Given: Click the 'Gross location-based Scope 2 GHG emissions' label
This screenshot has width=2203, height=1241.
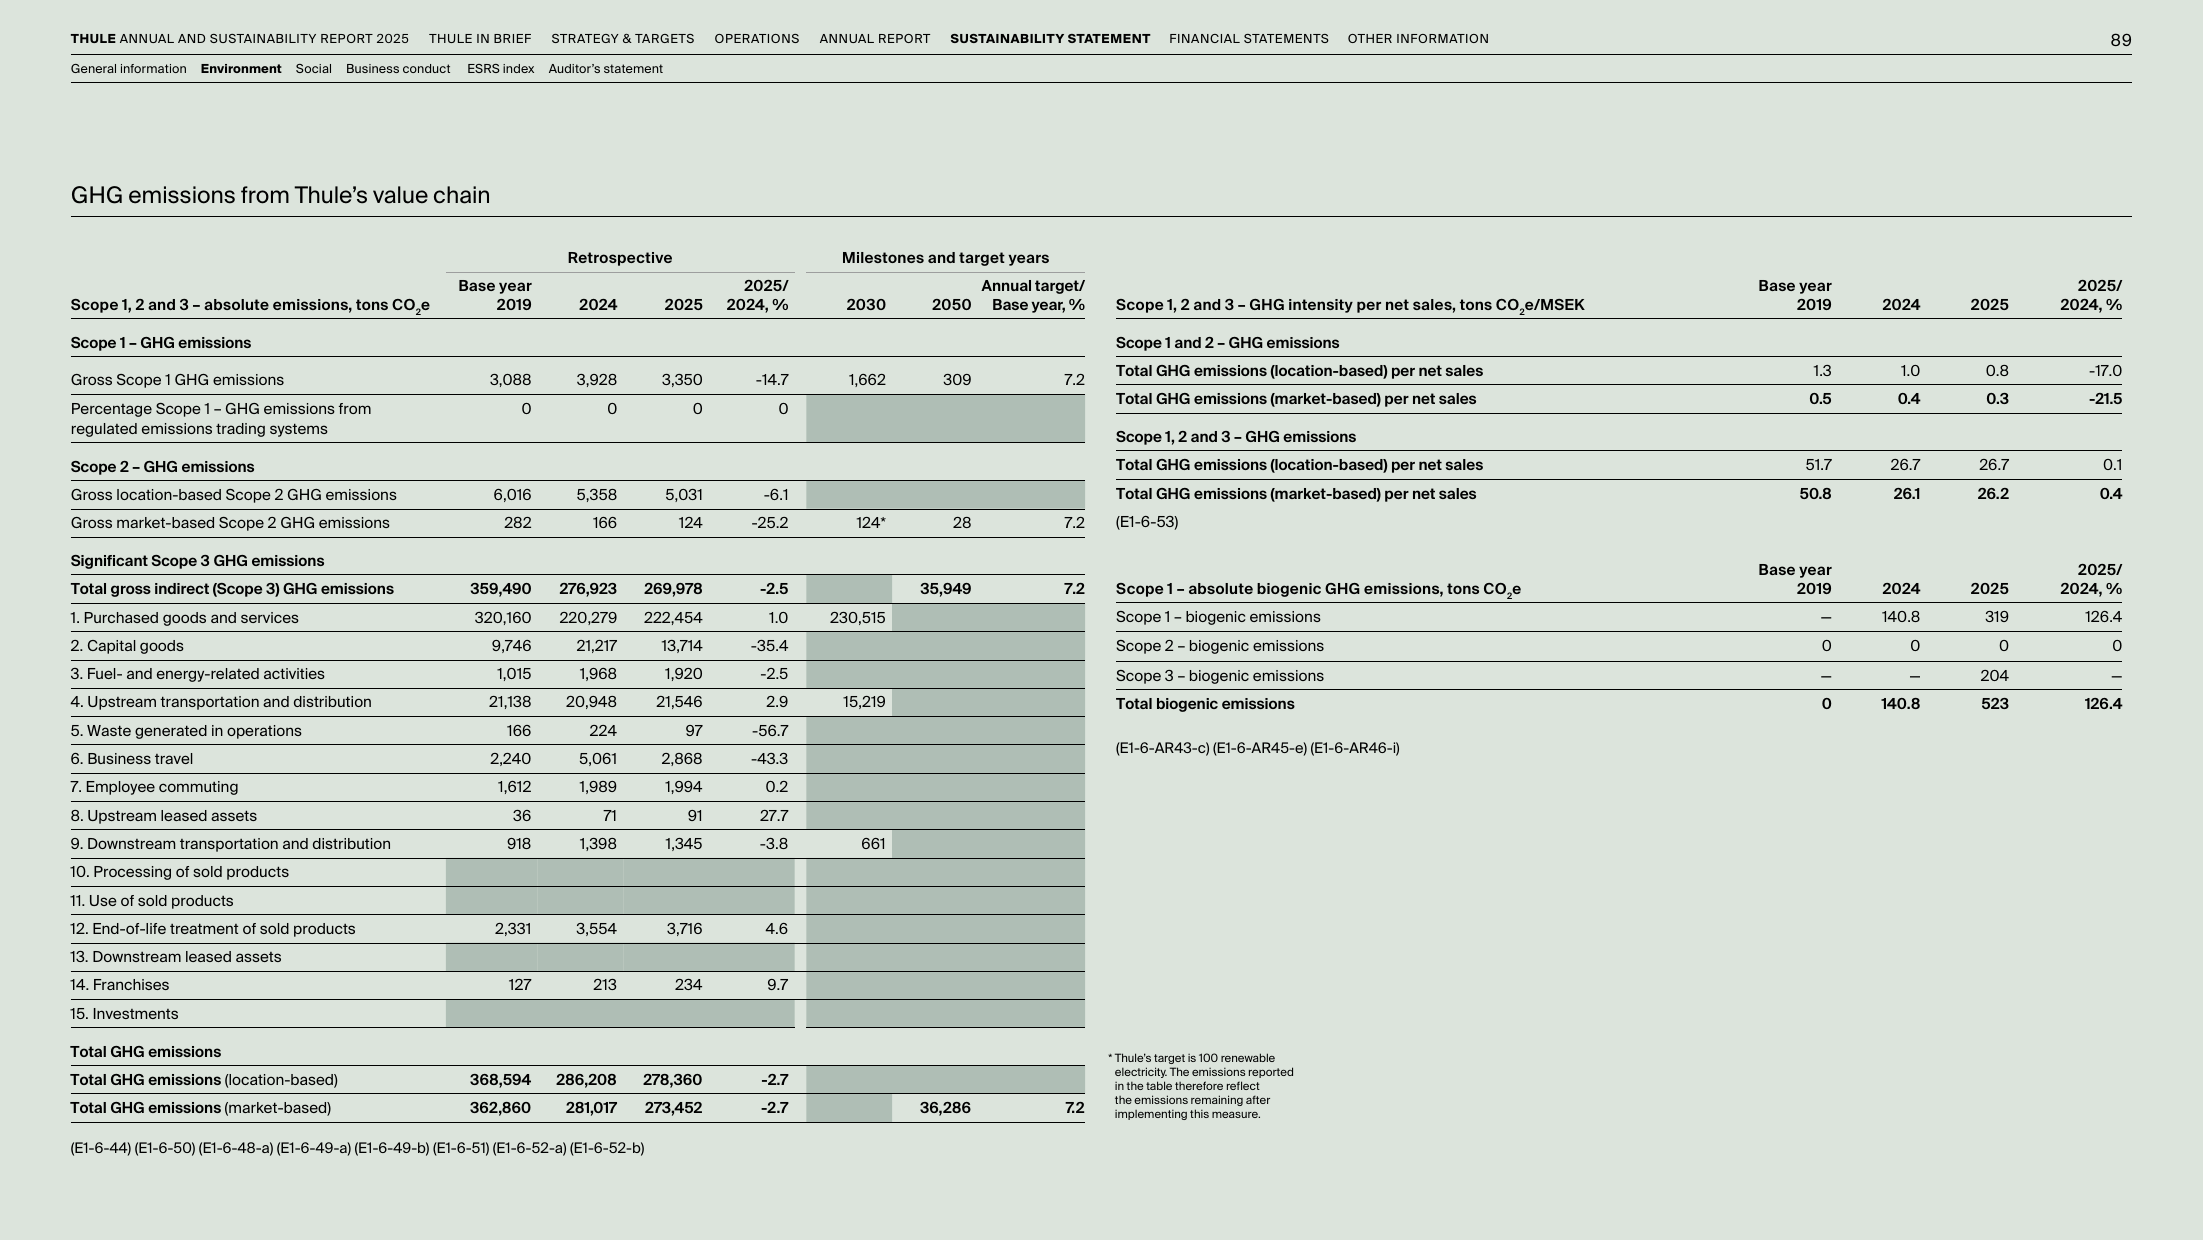Looking at the screenshot, I should point(233,495).
